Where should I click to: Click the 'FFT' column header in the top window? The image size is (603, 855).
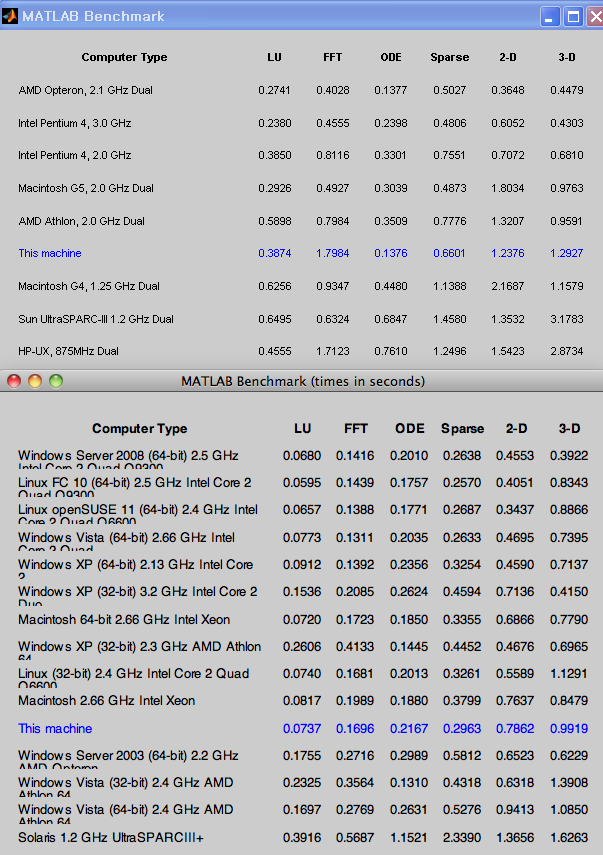(333, 57)
